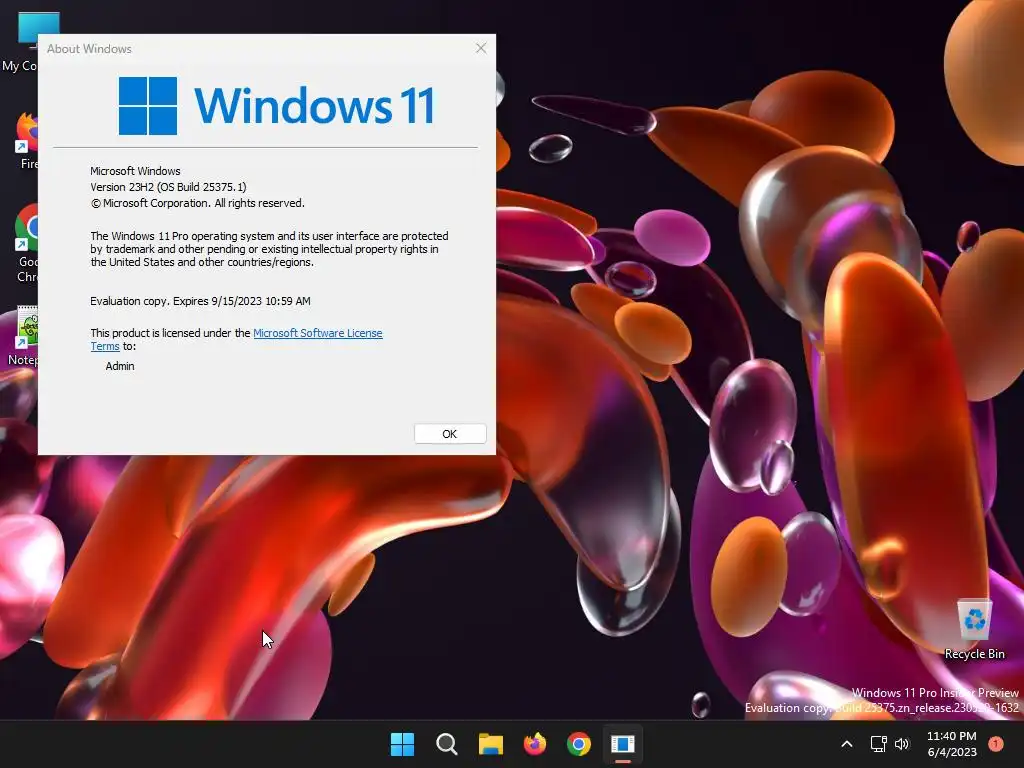
Task: Click the "Admin" licensee name
Action: click(120, 366)
